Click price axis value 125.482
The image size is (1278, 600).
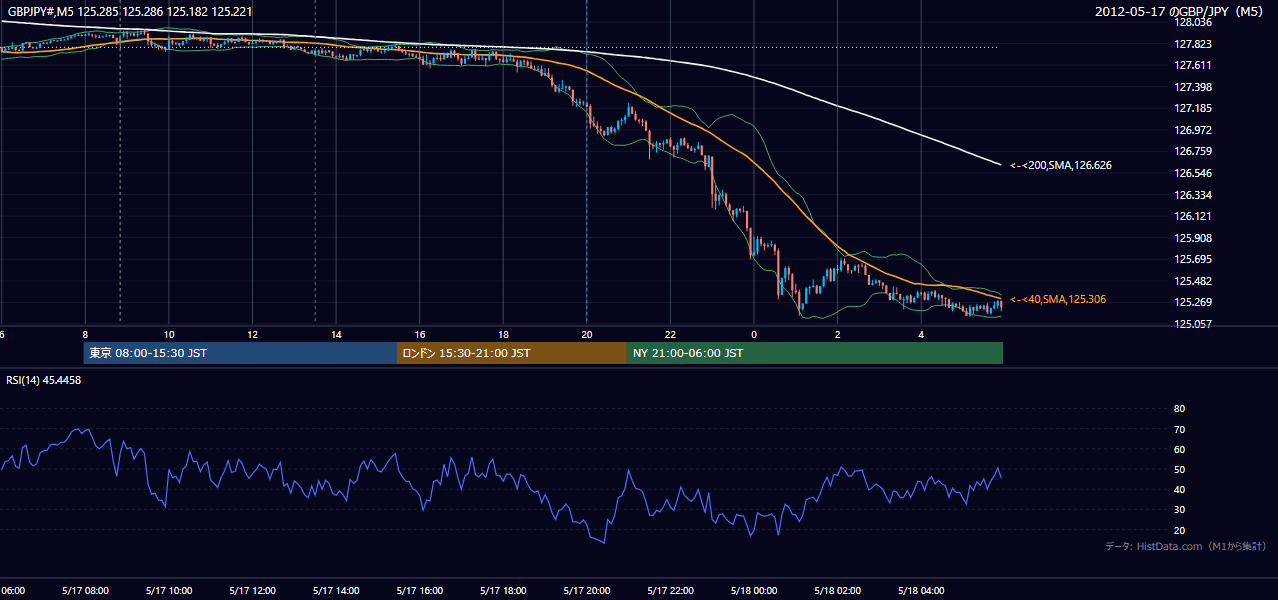[x=1194, y=281]
